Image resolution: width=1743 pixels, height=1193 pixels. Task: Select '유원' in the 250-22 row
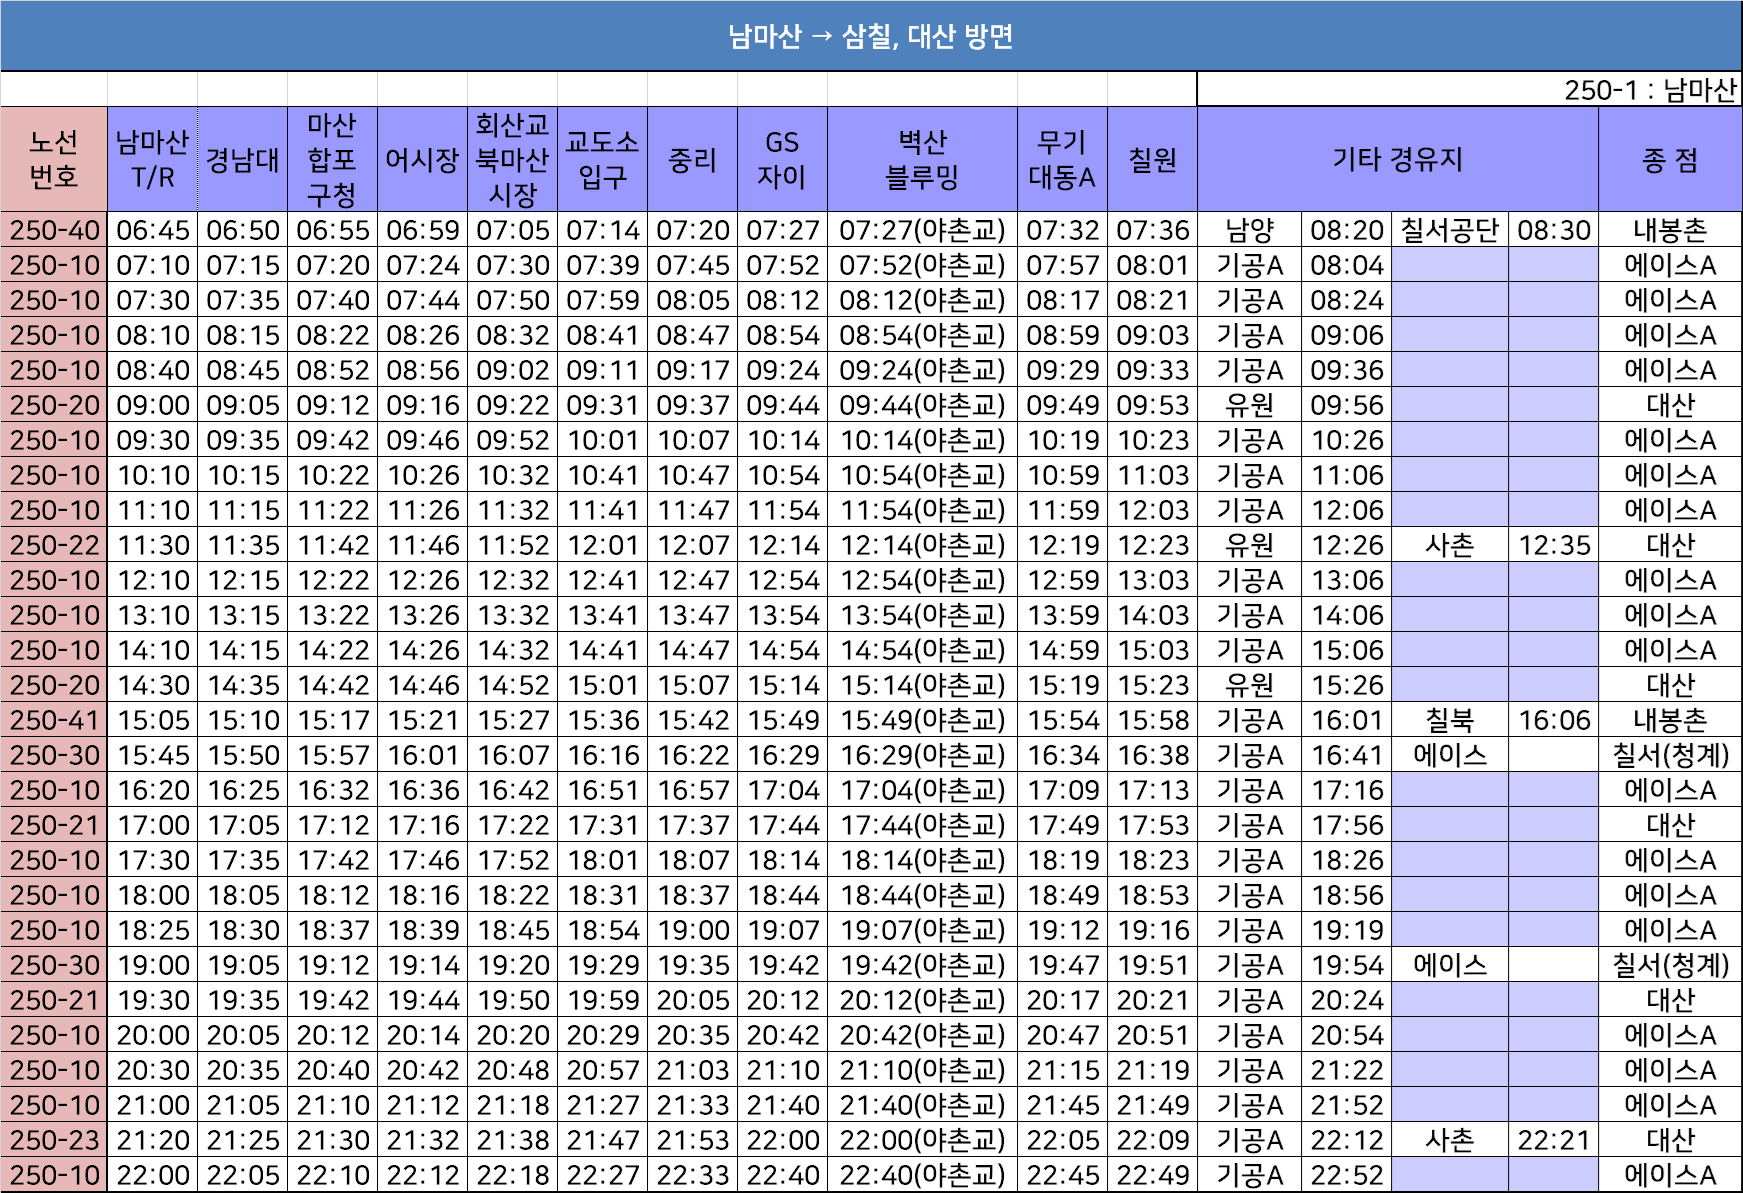click(1250, 545)
